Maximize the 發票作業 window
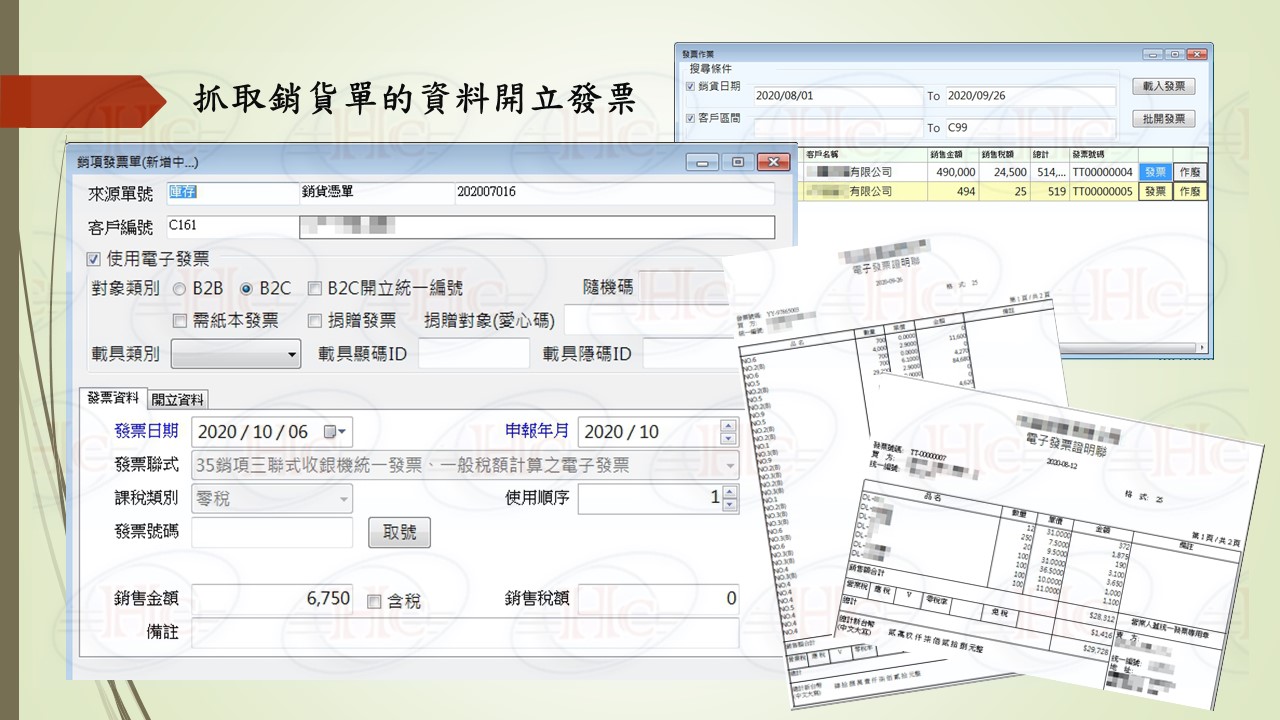The image size is (1280, 720). tap(1175, 54)
